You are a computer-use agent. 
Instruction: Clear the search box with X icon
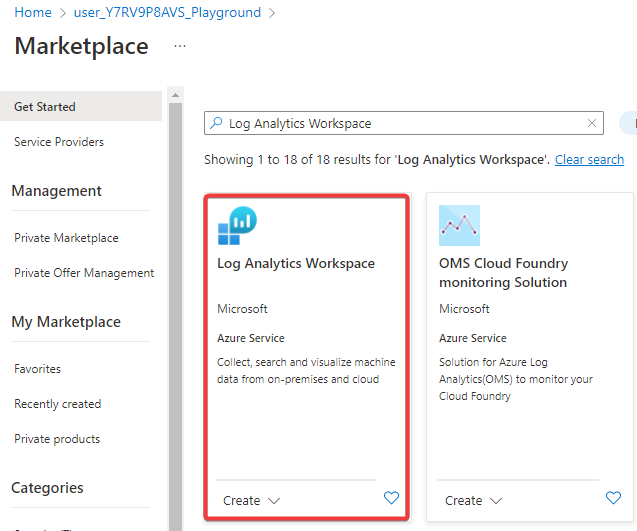(x=592, y=123)
